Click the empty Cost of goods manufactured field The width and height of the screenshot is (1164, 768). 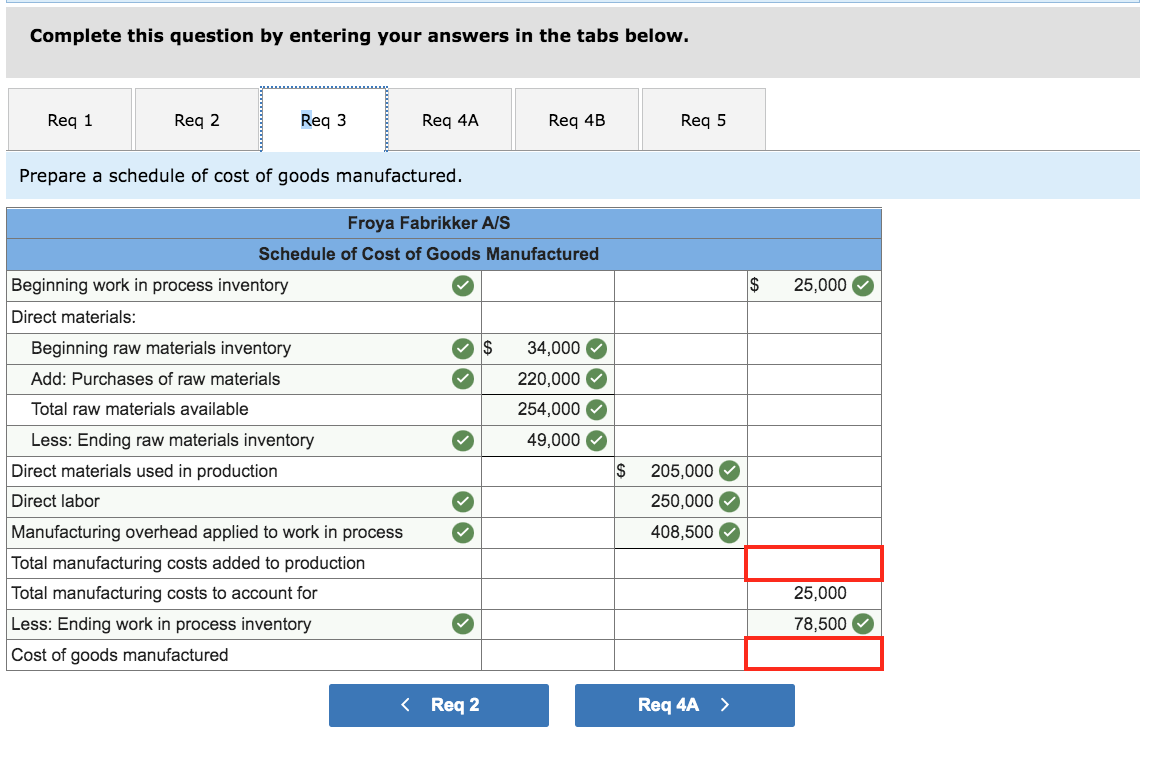[814, 654]
